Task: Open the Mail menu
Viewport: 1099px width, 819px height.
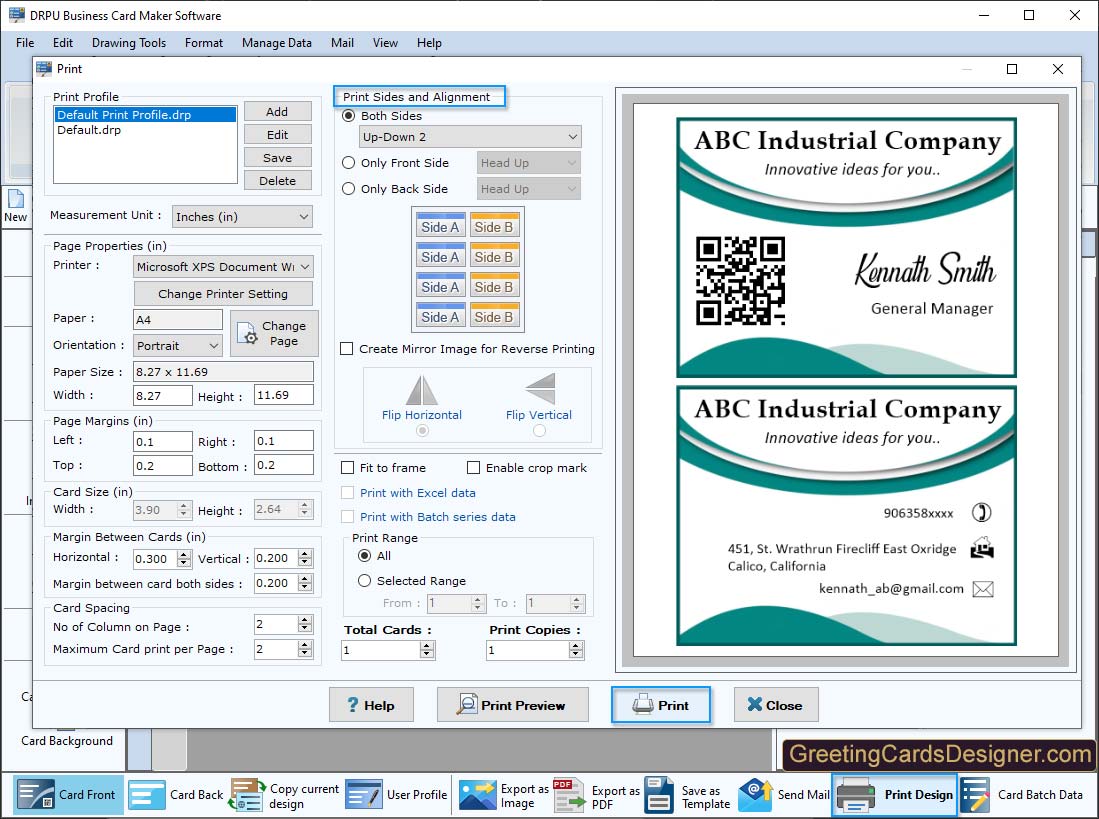Action: tap(342, 43)
